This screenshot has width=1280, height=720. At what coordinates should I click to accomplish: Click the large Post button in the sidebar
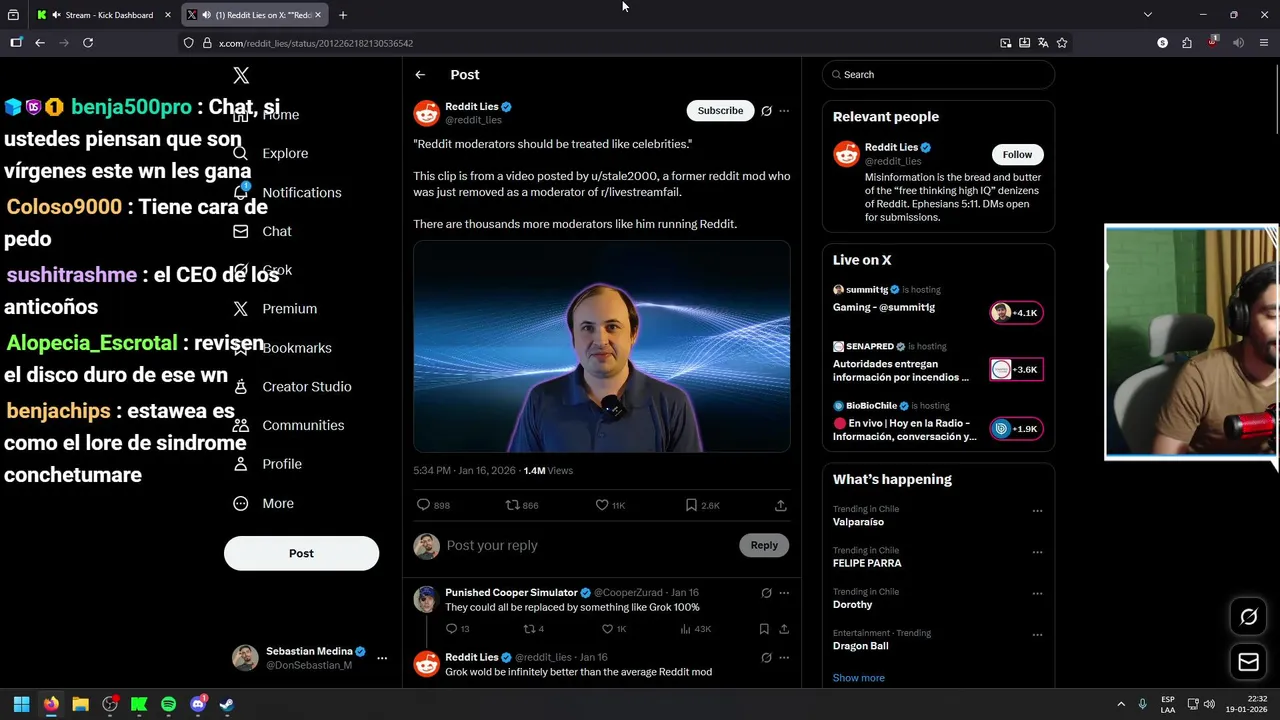click(301, 553)
